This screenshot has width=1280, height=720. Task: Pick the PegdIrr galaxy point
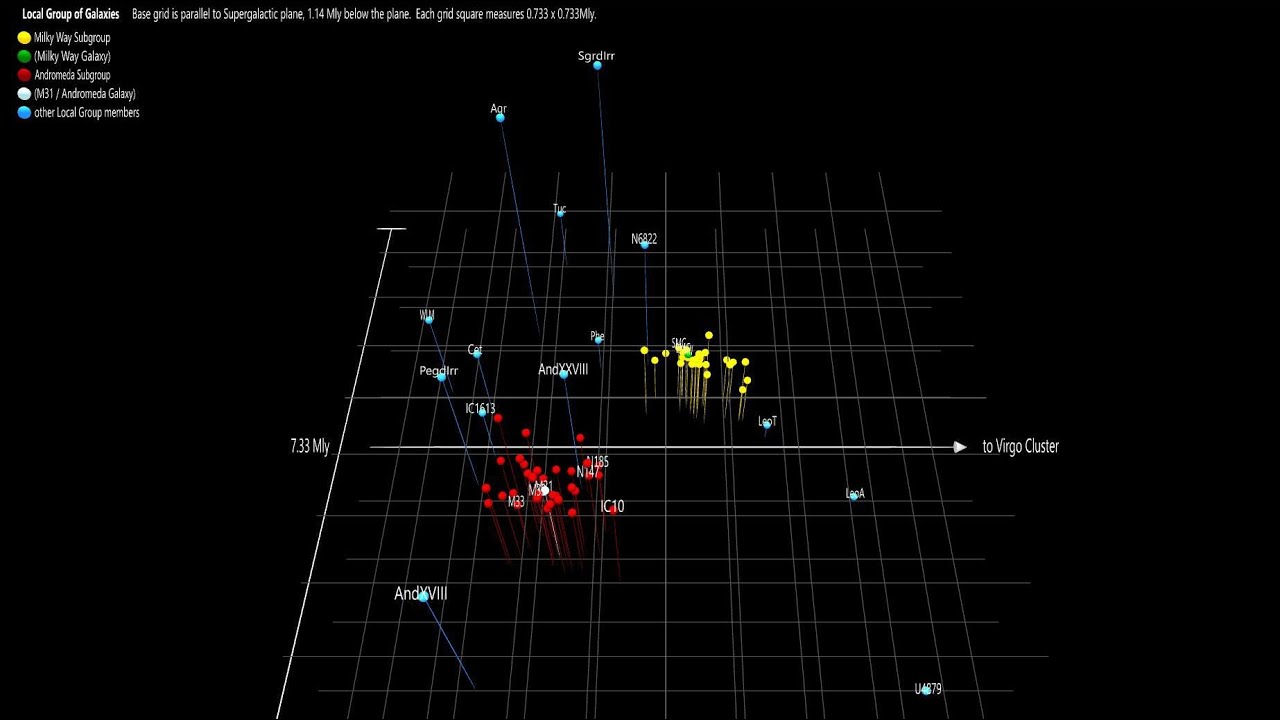[x=441, y=377]
